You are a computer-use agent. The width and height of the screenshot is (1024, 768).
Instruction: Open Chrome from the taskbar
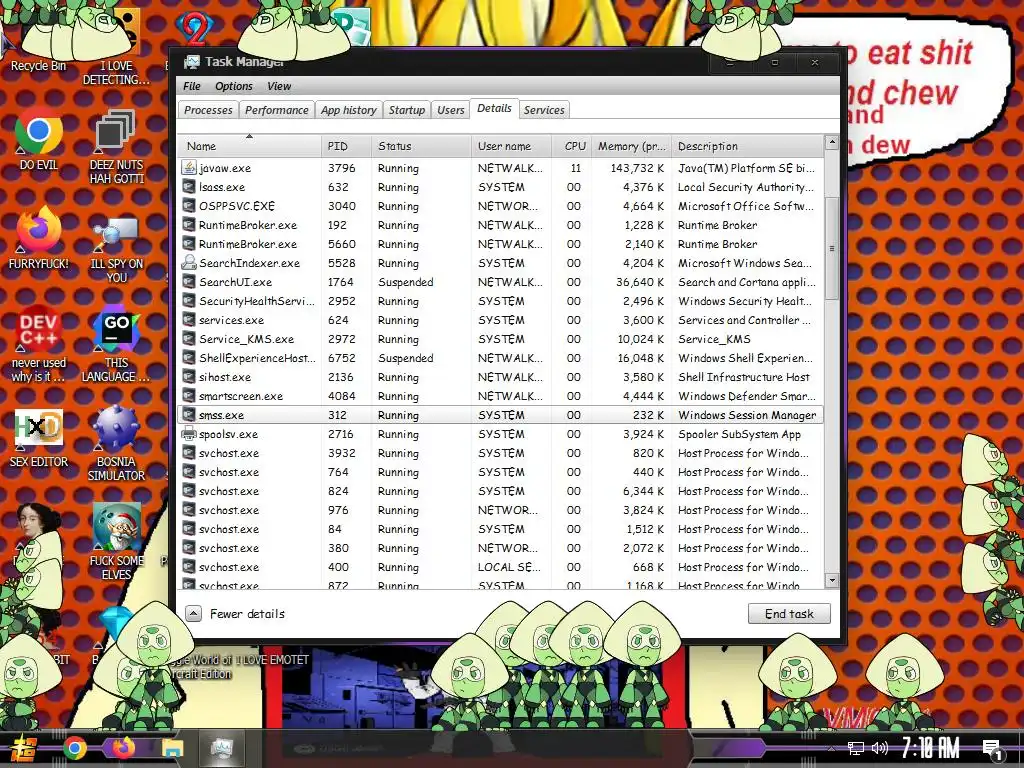point(74,748)
